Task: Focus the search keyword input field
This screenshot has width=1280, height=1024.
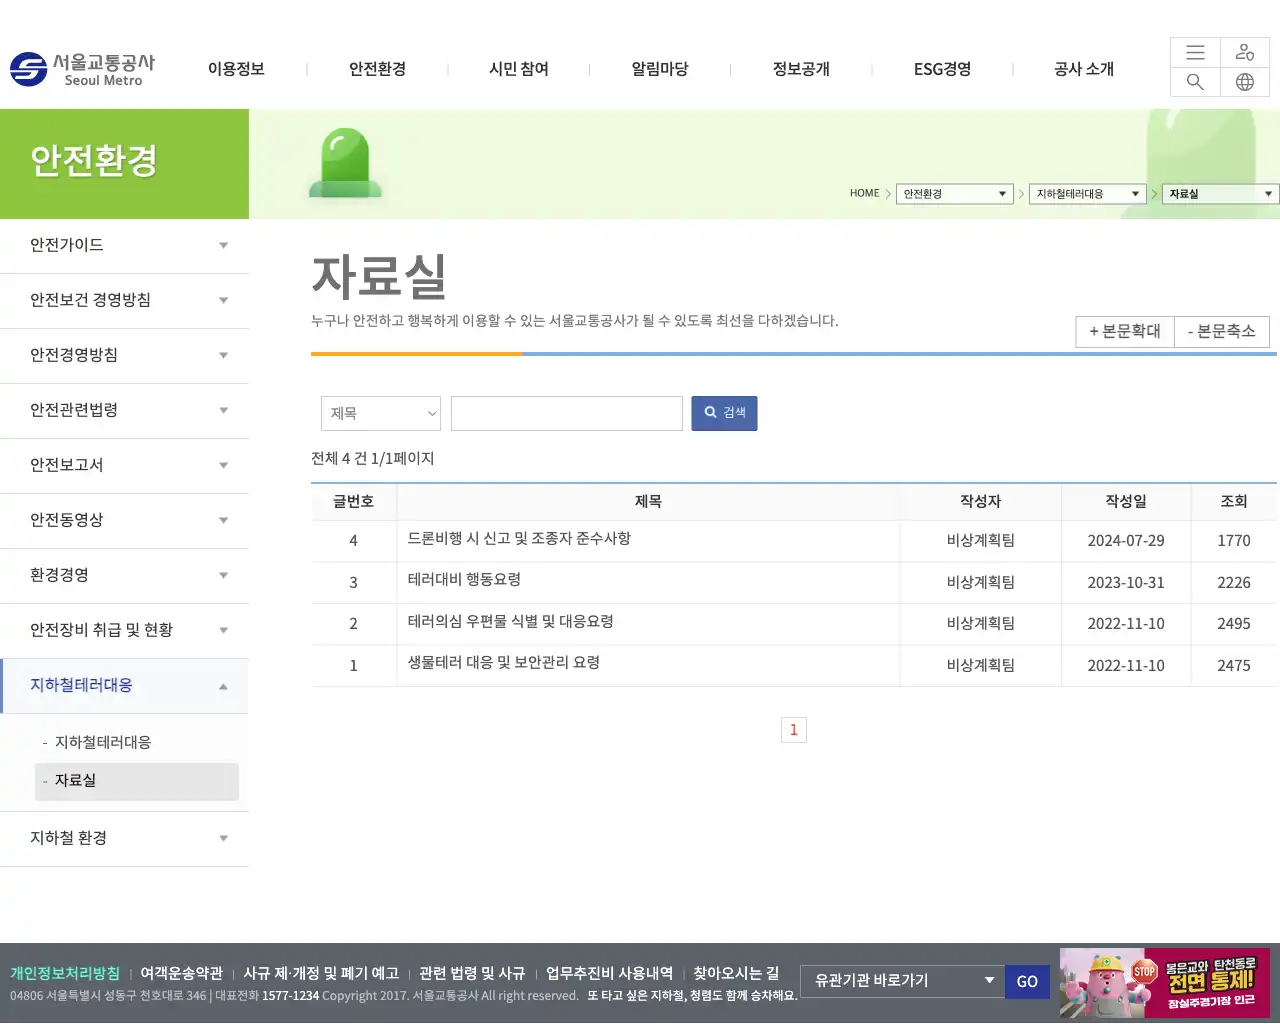Action: coord(567,413)
